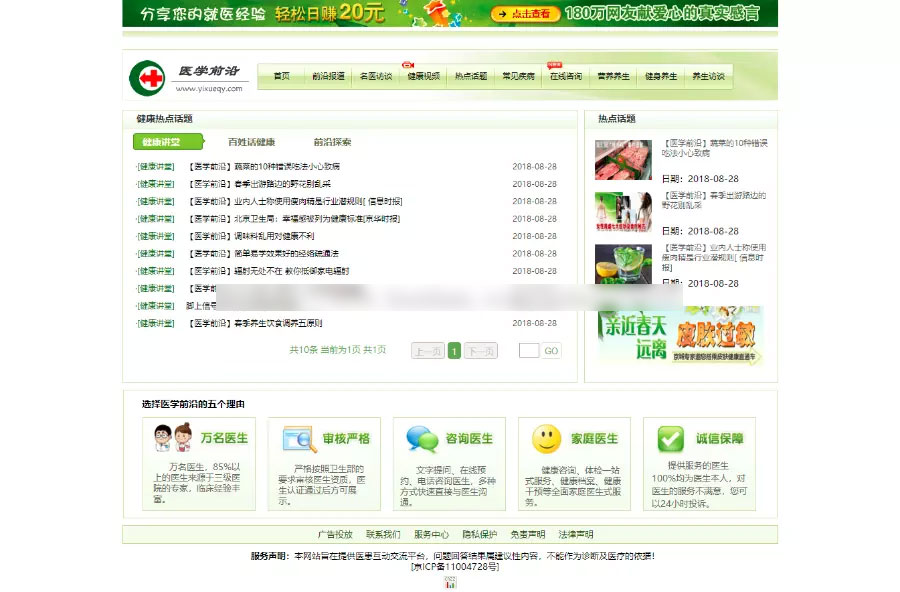Open the 首页 navigation menu item

pos(281,76)
